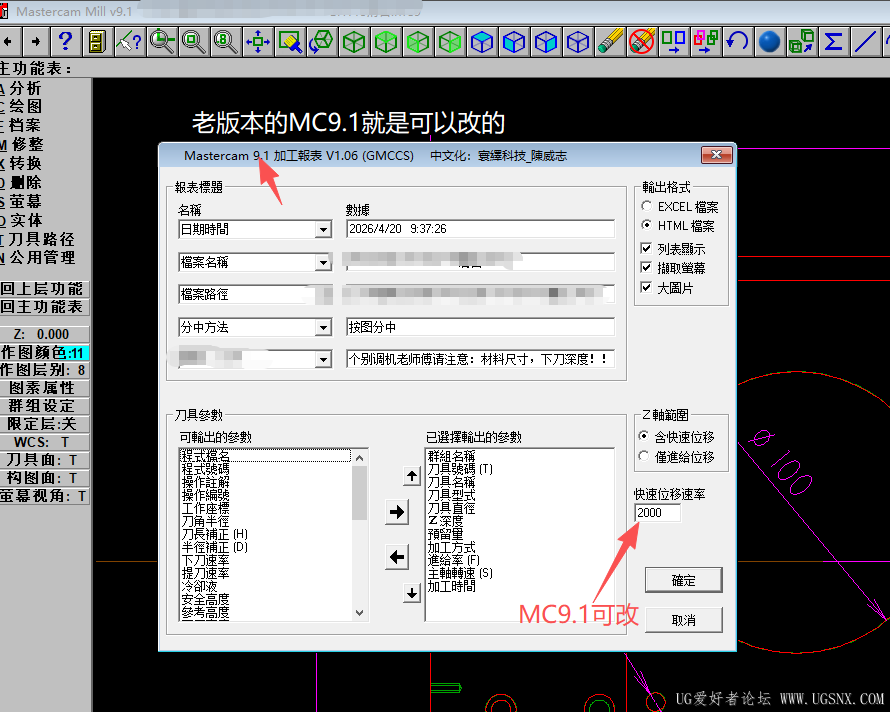Click the blue squares translate icon

tap(674, 41)
